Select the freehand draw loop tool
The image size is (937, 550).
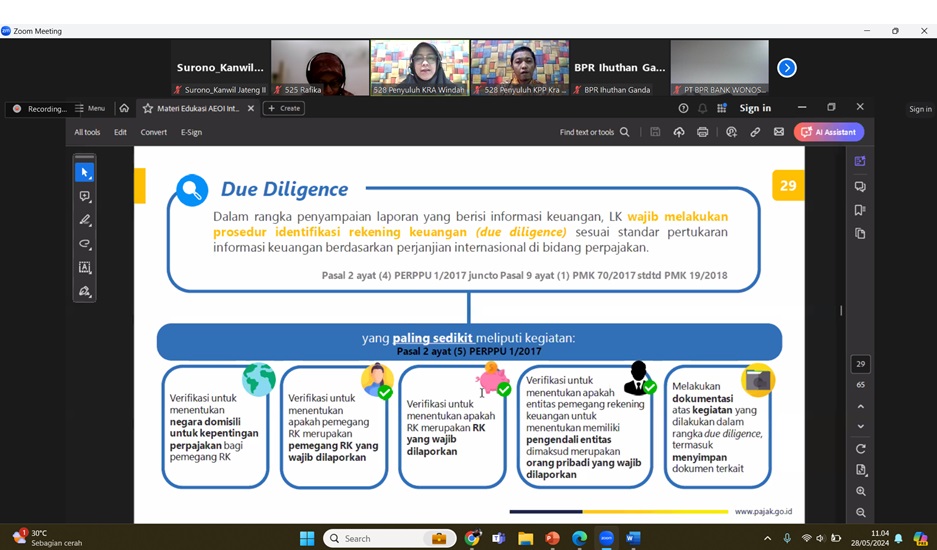point(85,244)
